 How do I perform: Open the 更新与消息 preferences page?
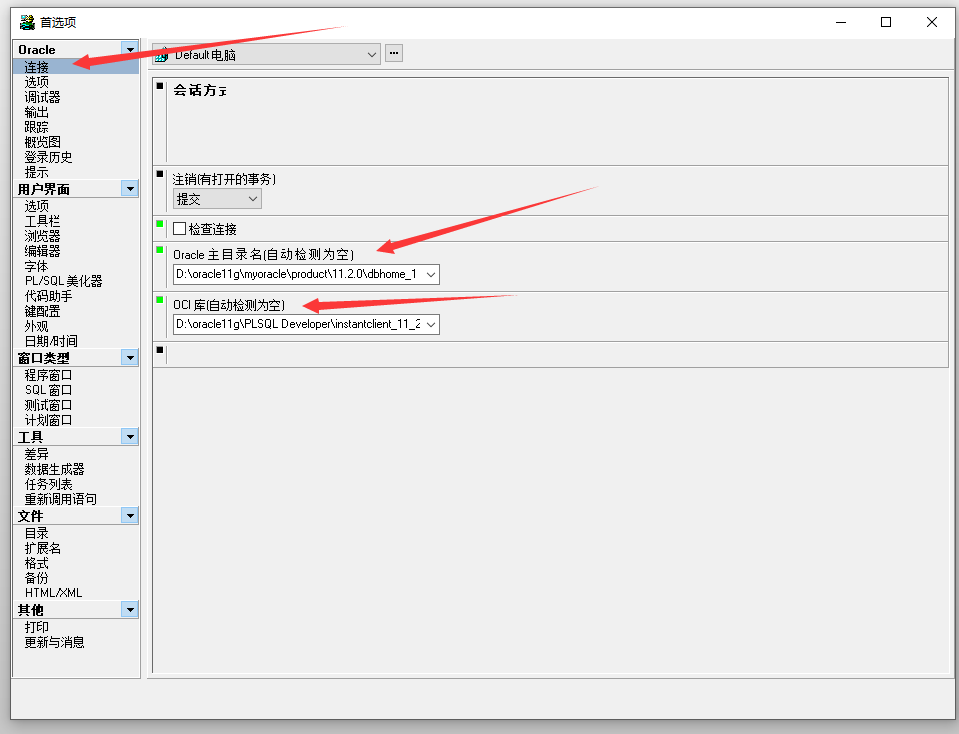point(54,642)
